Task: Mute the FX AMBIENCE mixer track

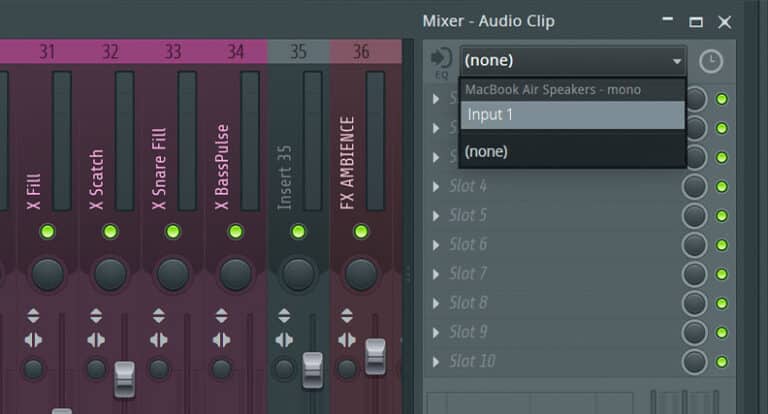Action: [361, 231]
